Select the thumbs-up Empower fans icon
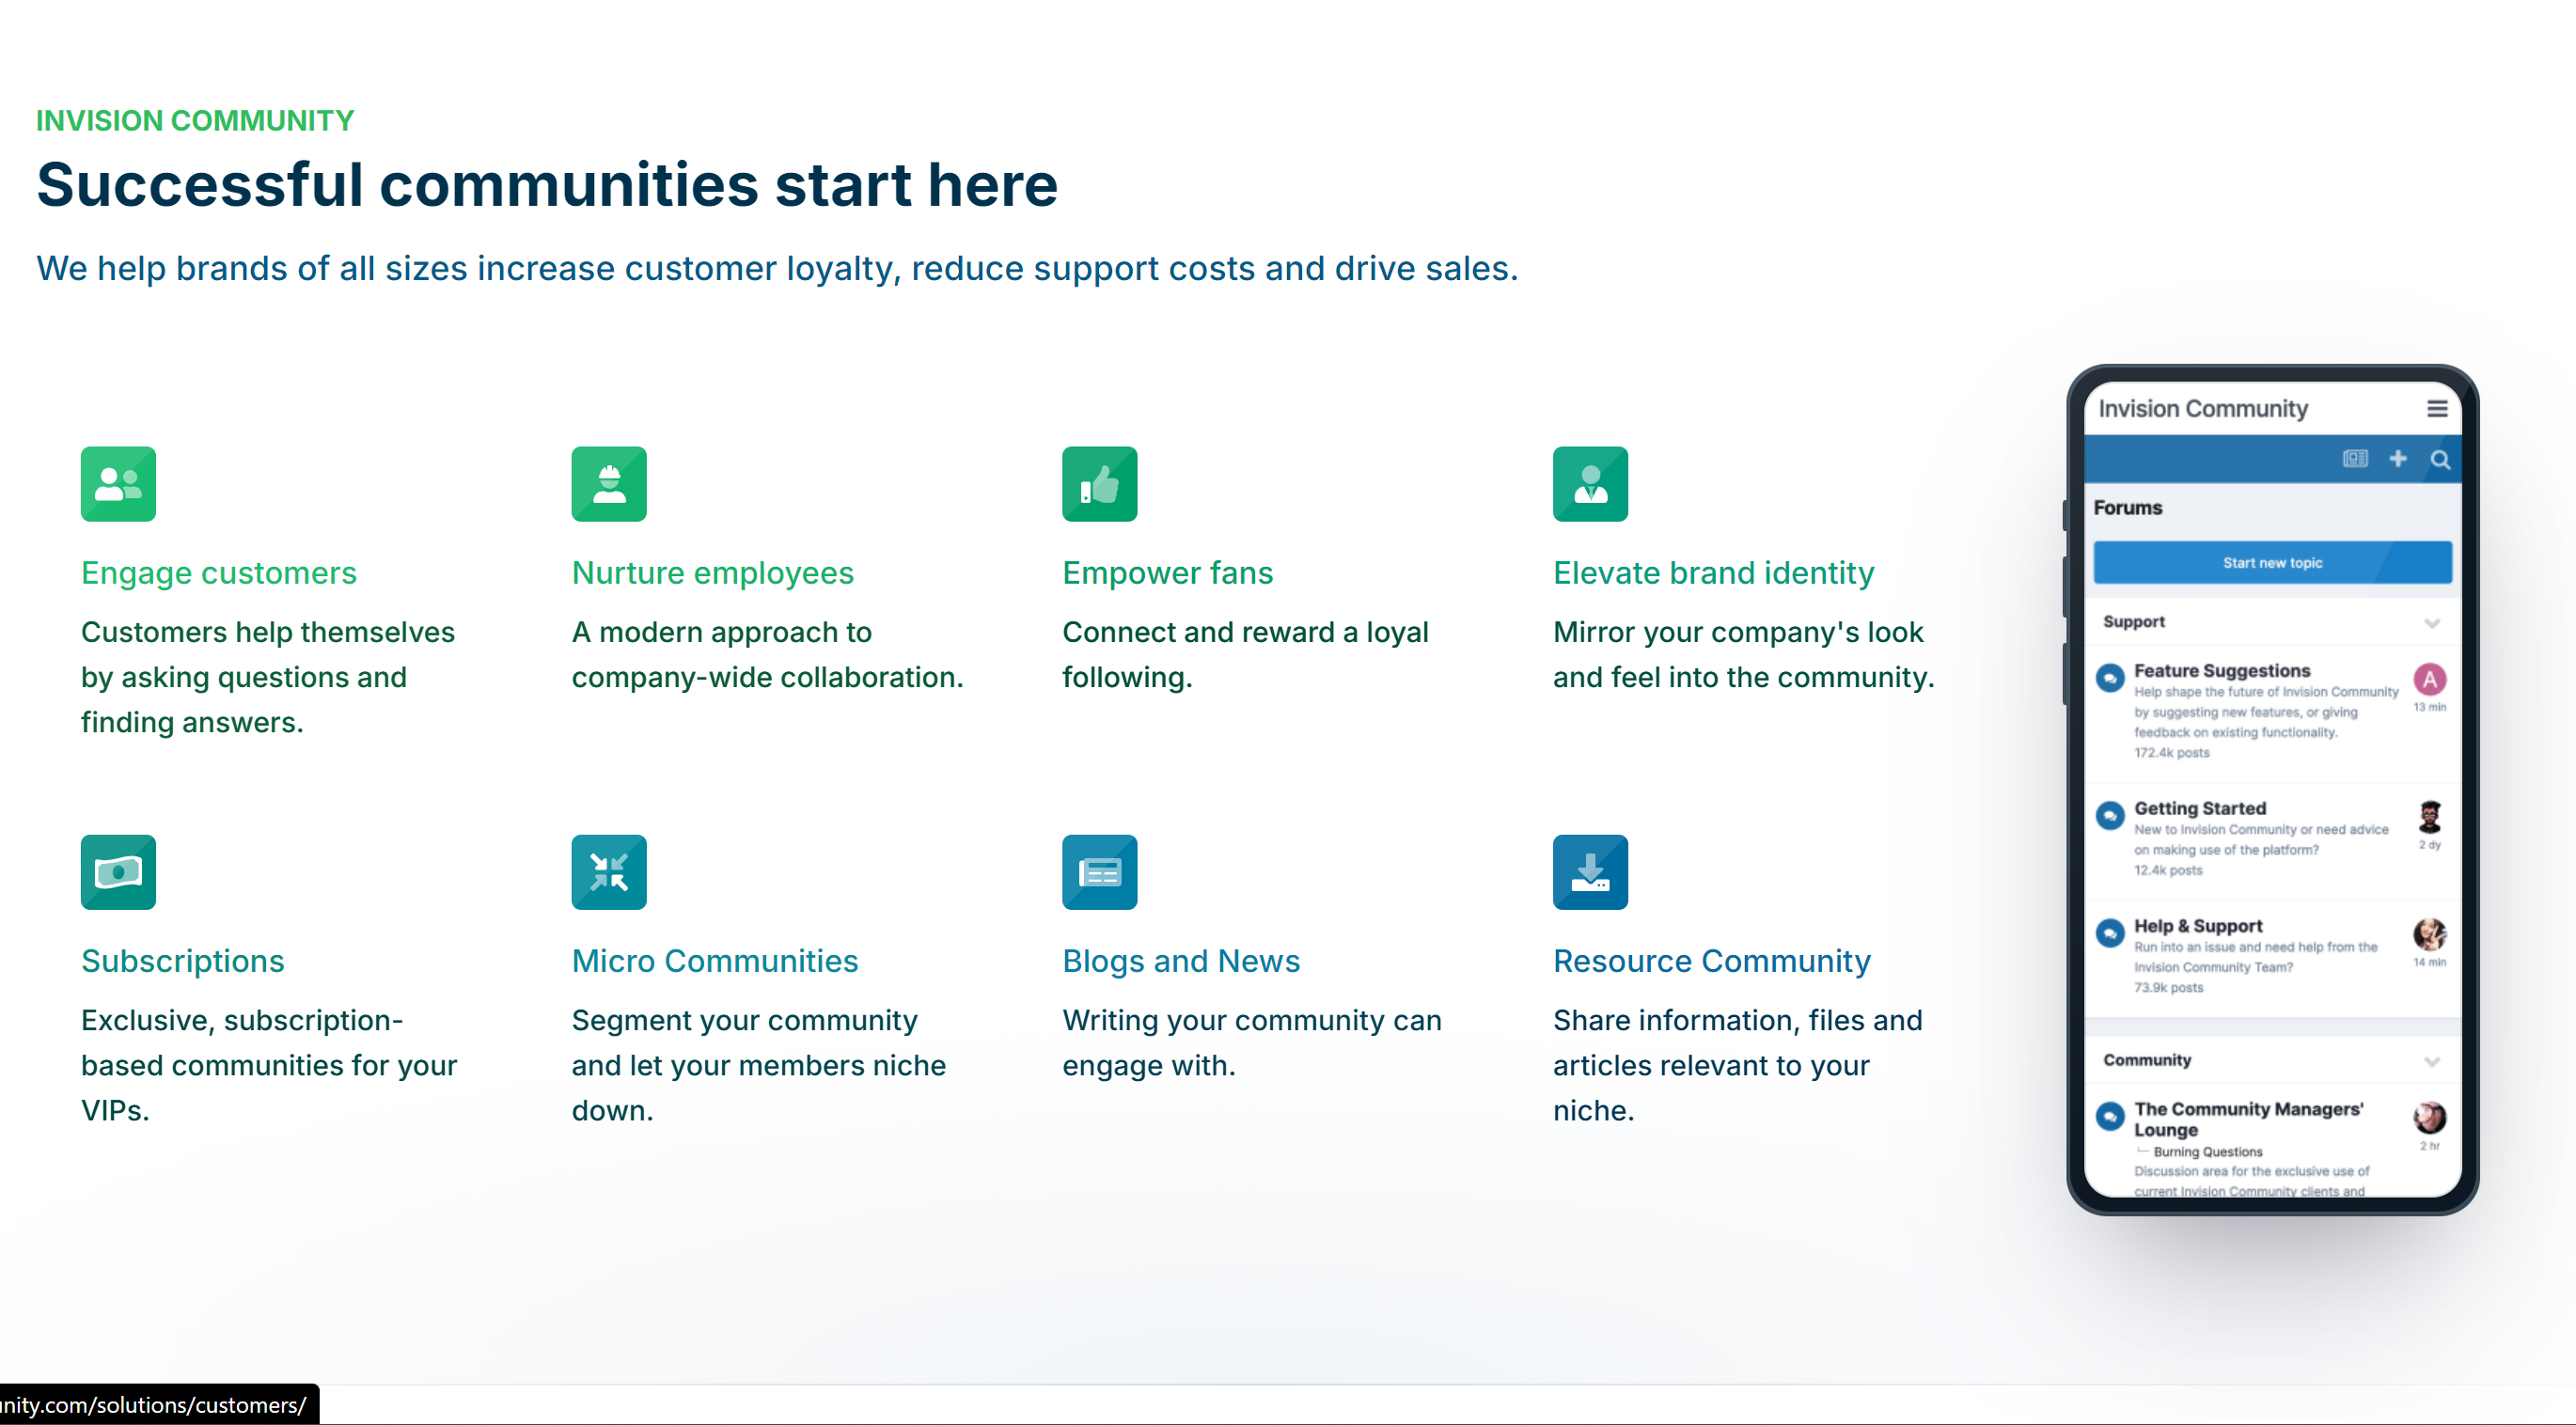The image size is (2576, 1425). pyautogui.click(x=1100, y=483)
